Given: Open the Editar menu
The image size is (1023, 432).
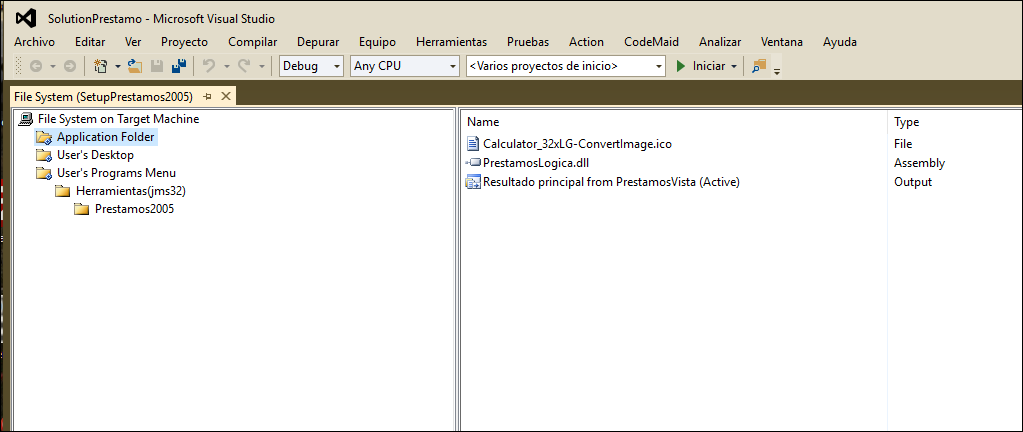Looking at the screenshot, I should (90, 42).
